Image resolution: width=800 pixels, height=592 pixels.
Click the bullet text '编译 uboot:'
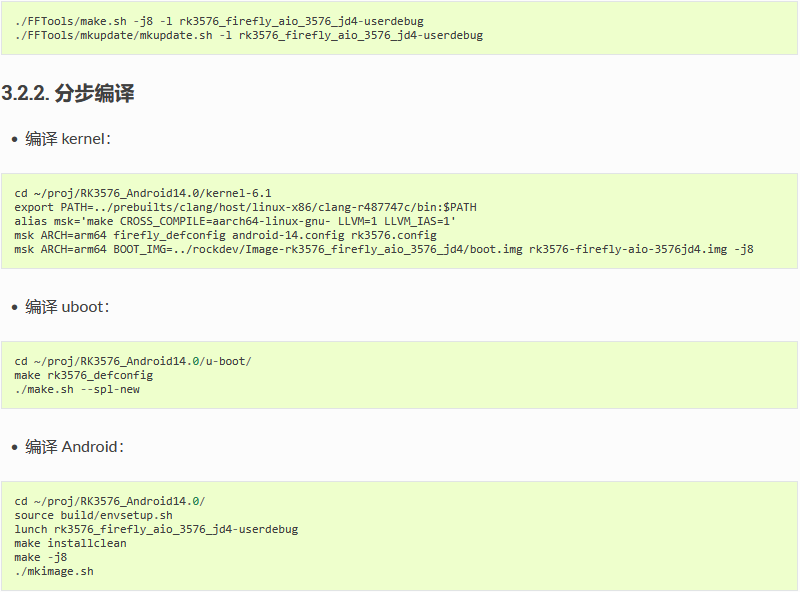(x=67, y=307)
